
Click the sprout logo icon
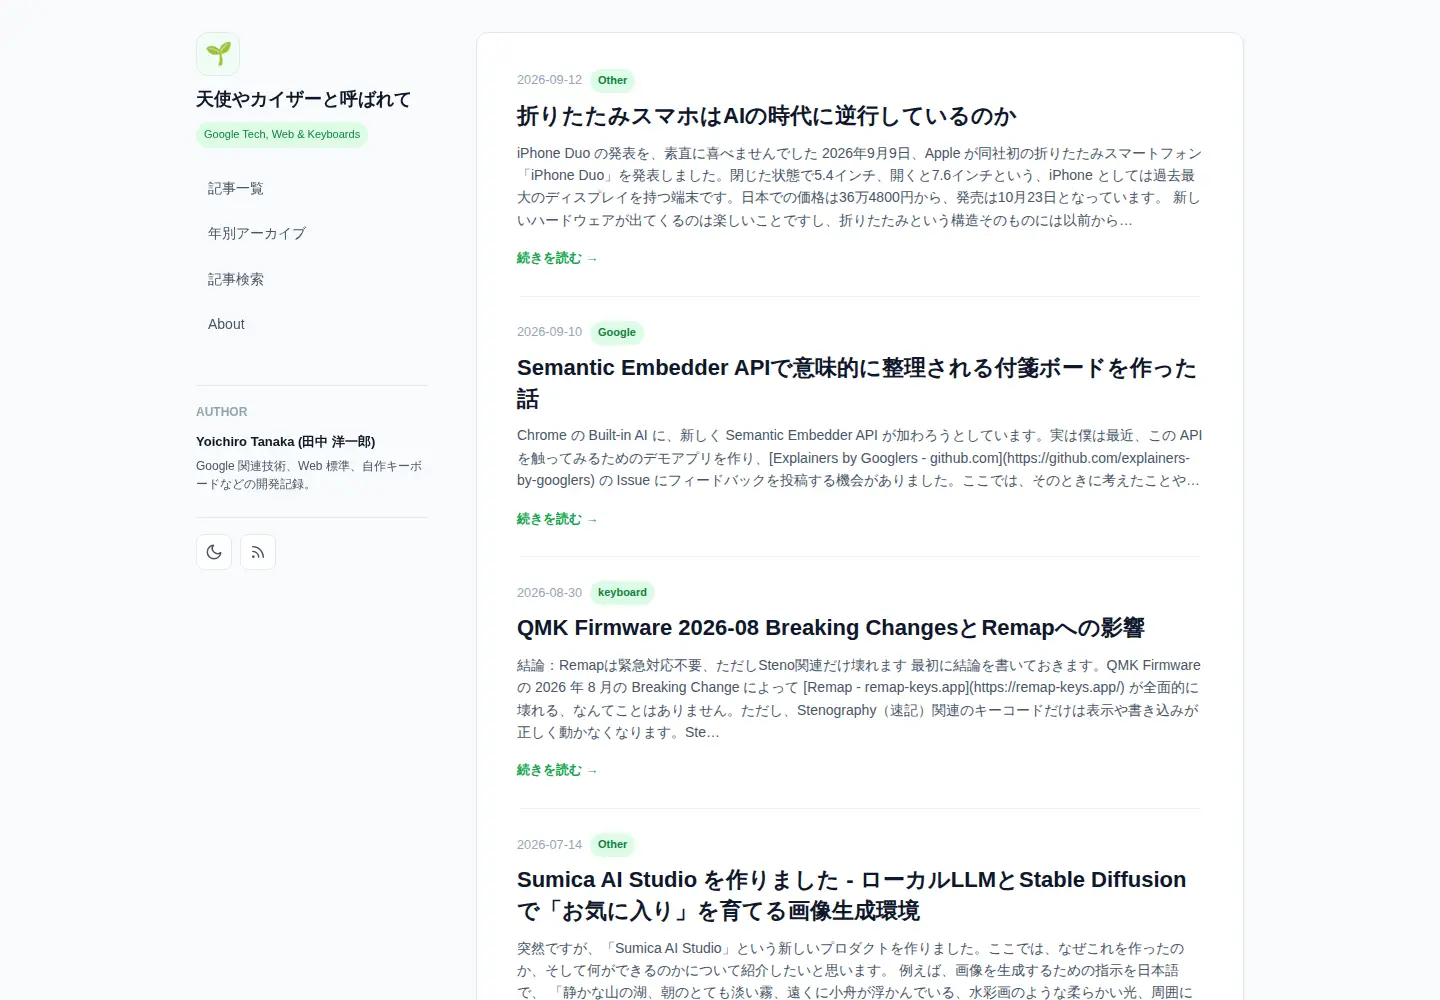(218, 54)
